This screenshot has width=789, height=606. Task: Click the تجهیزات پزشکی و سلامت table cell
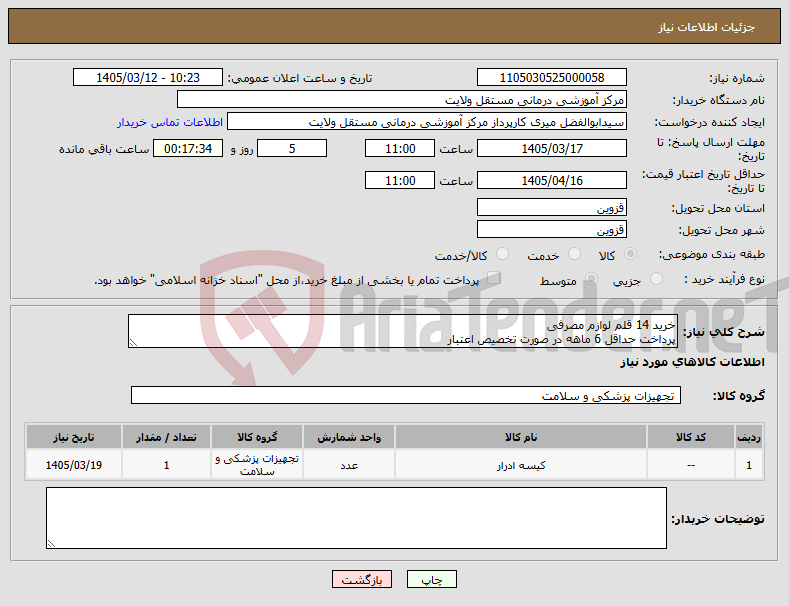tap(257, 465)
